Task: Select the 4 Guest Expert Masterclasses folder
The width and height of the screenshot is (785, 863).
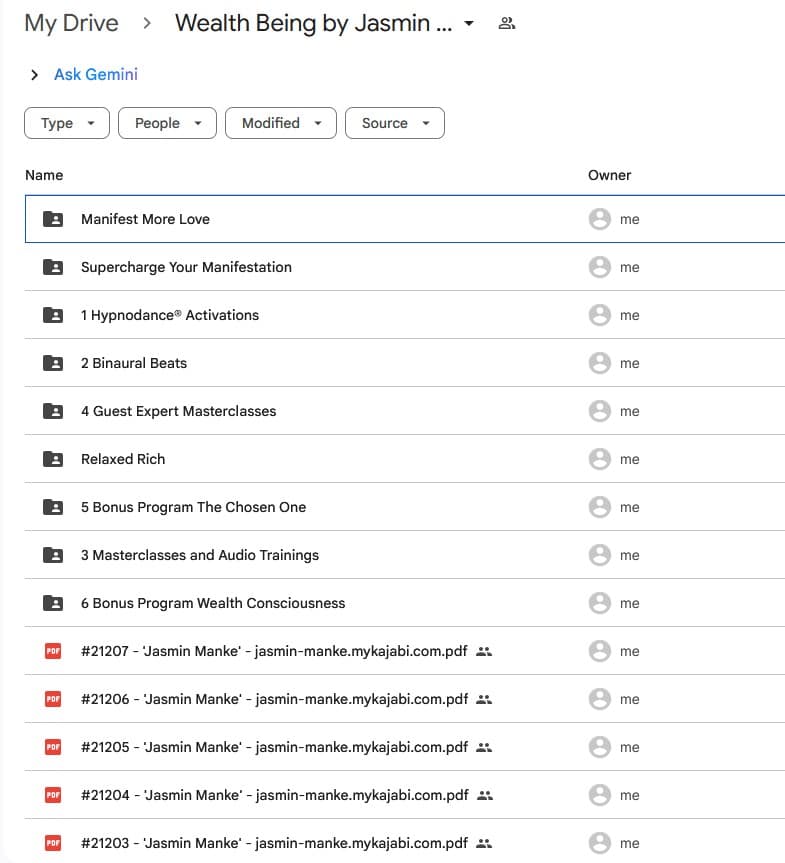Action: [x=178, y=411]
